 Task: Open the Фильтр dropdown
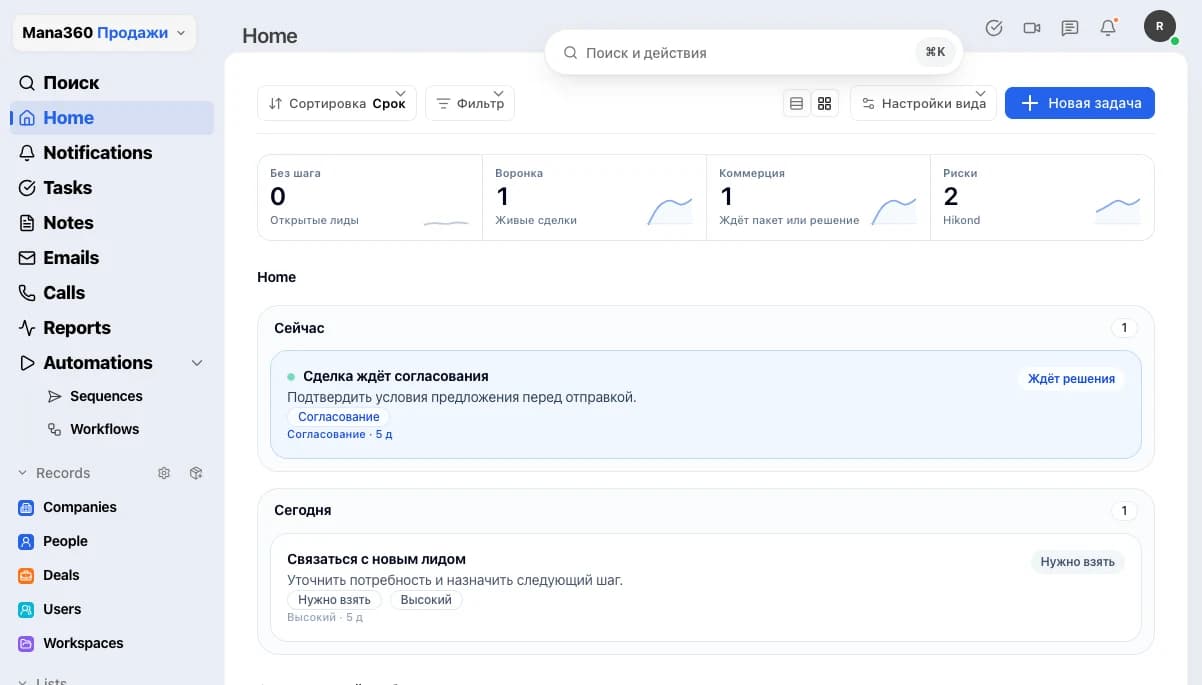point(470,103)
